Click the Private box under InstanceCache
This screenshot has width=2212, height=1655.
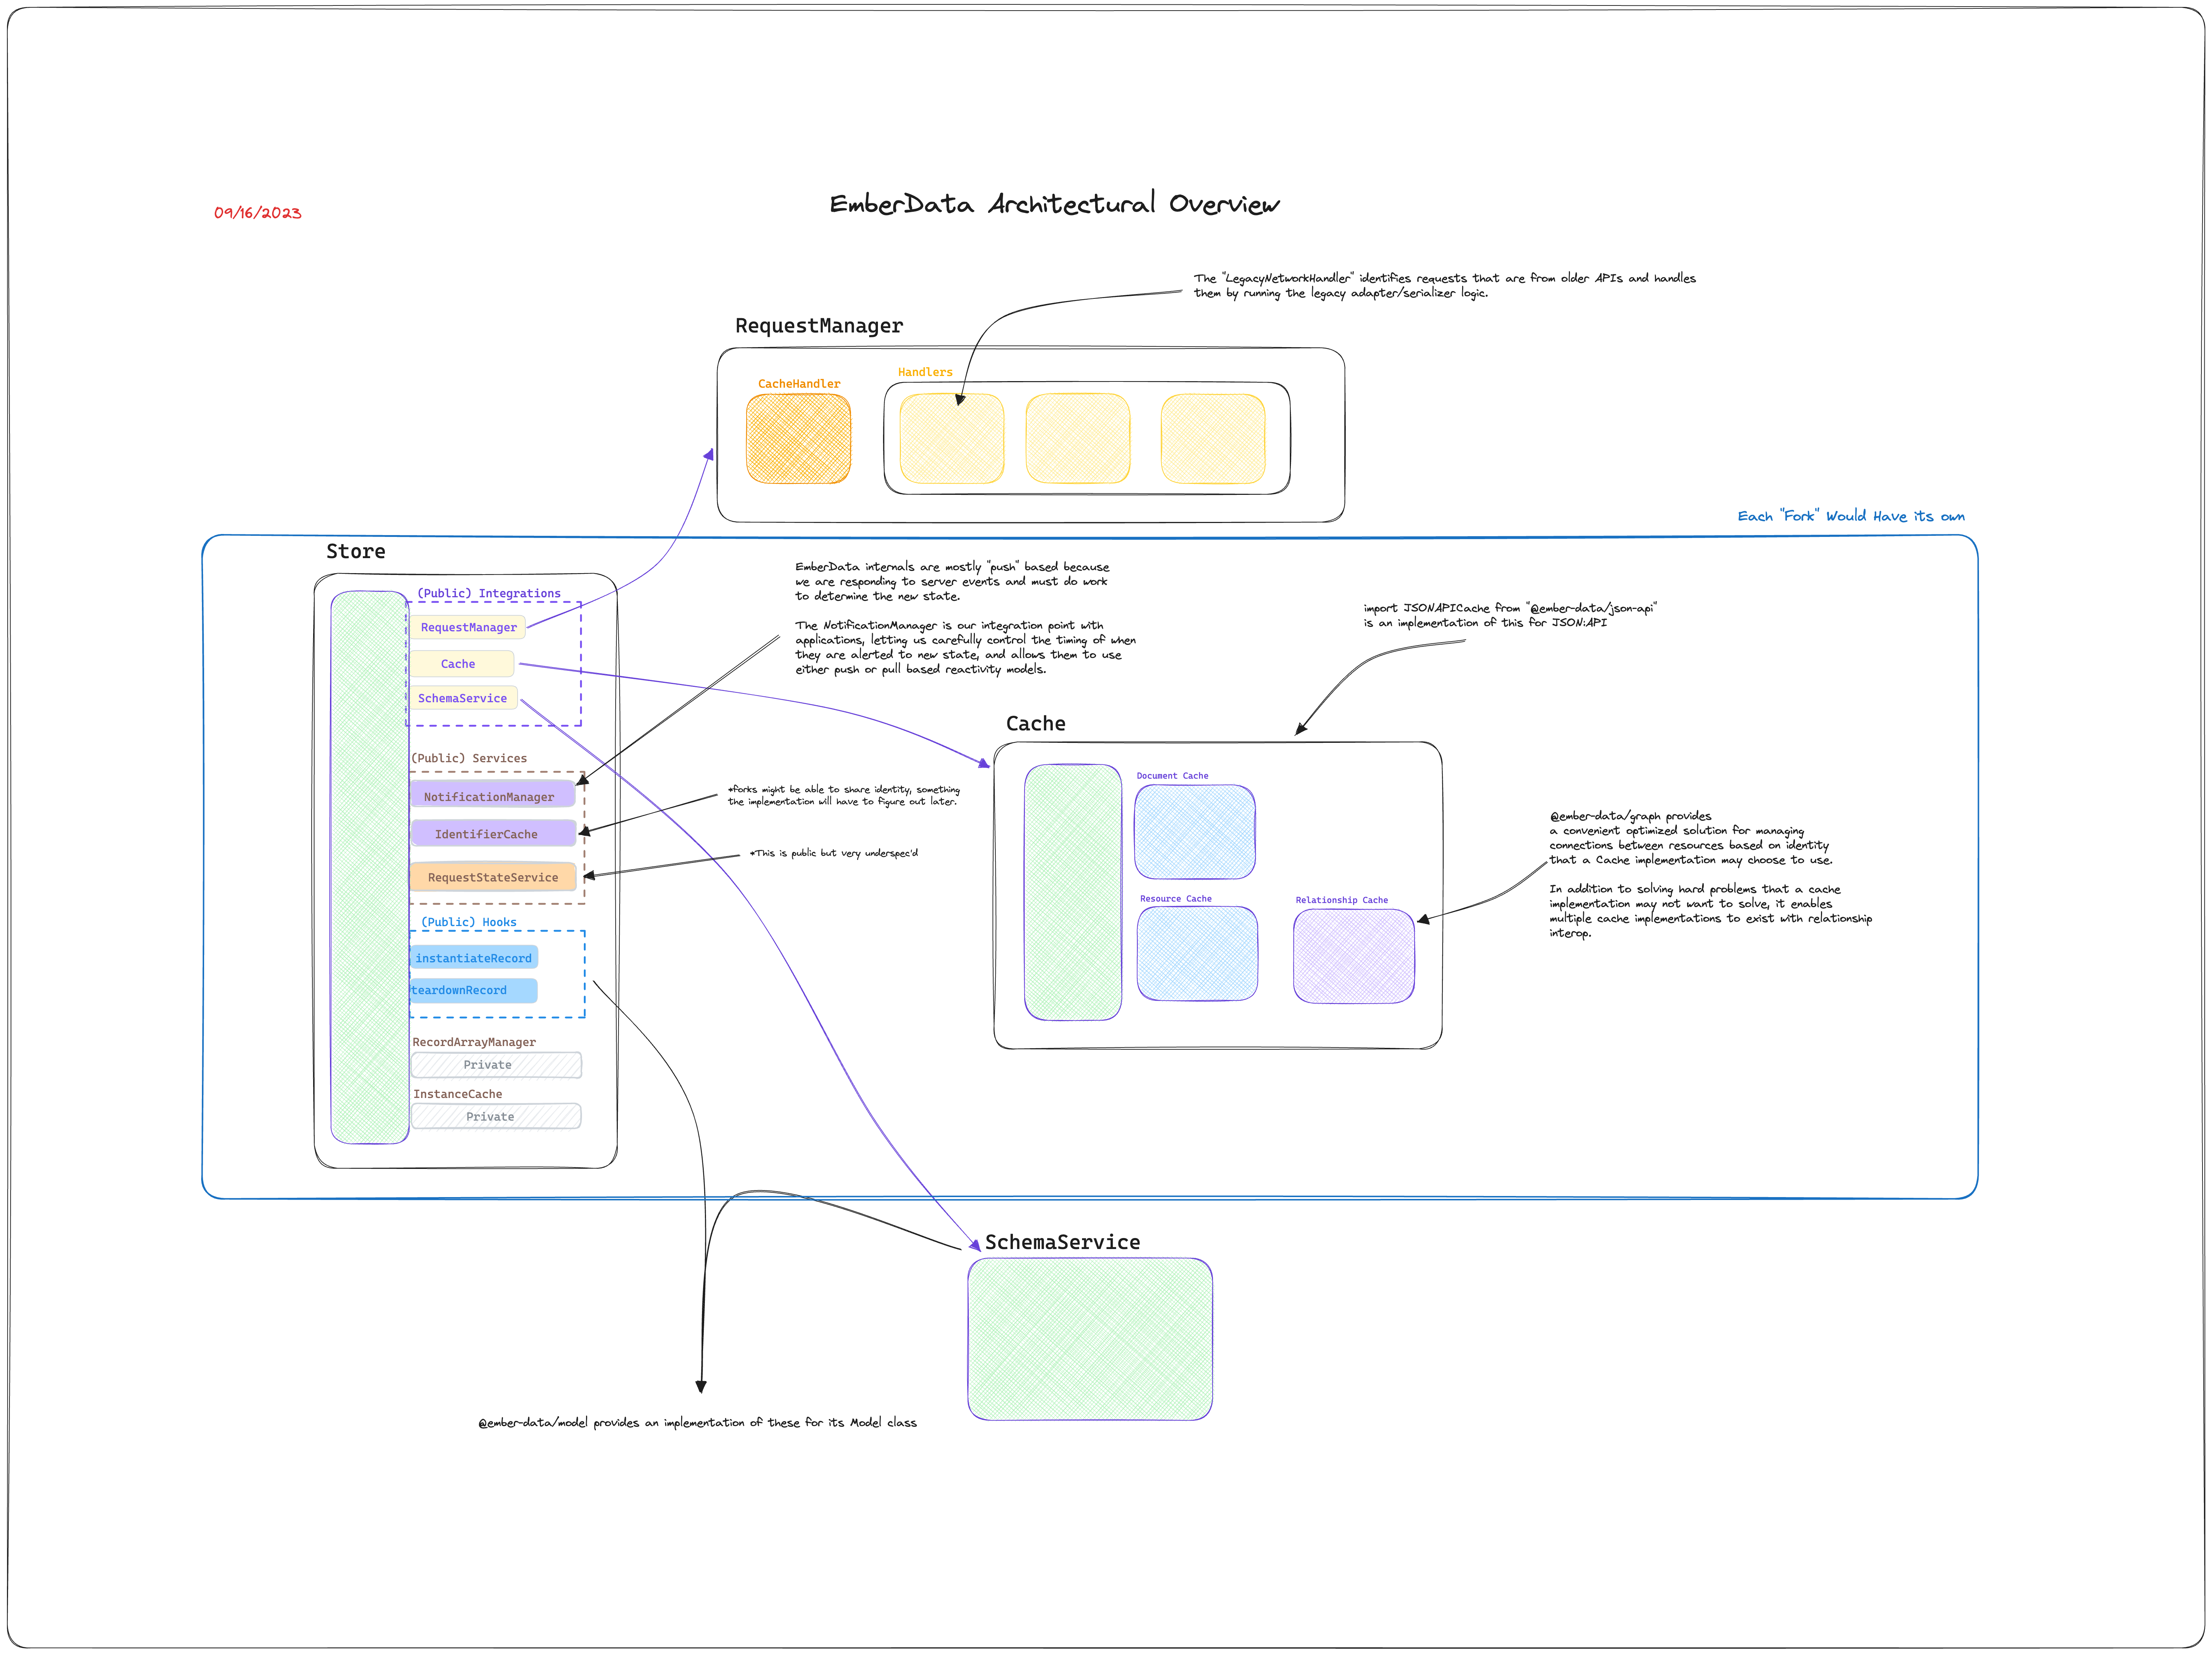point(496,1116)
